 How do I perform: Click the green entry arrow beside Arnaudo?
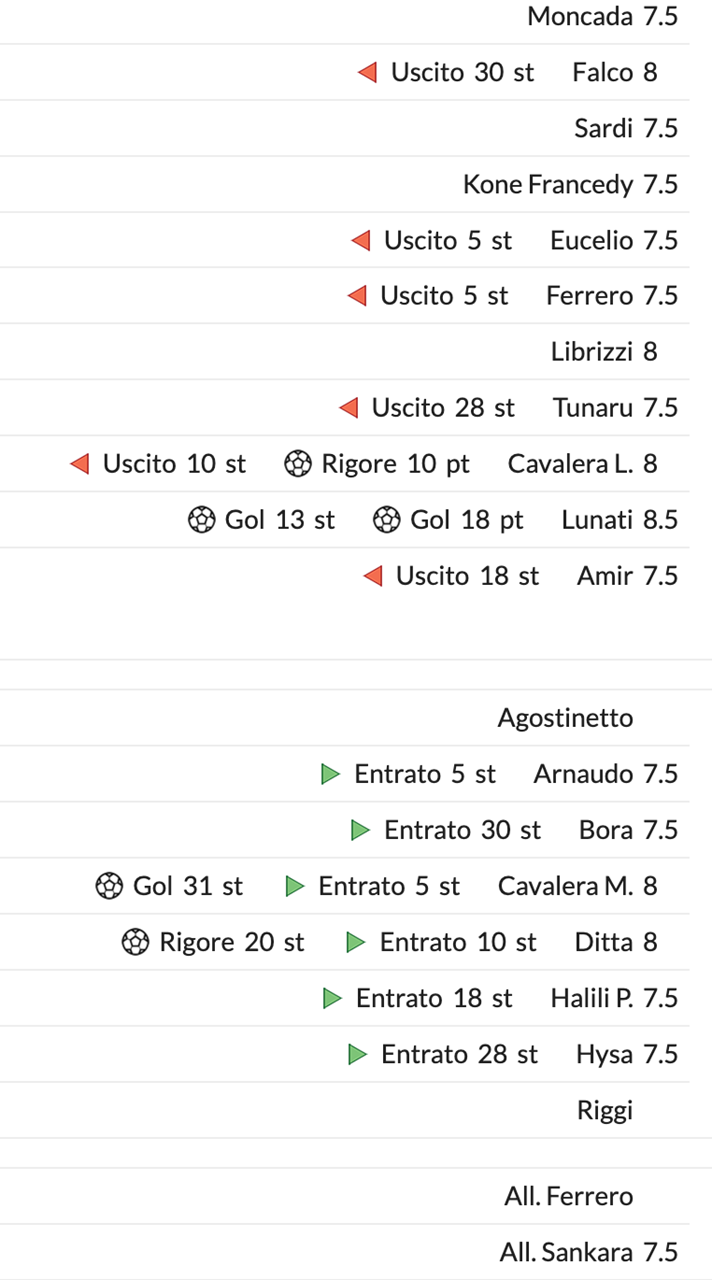click(x=331, y=774)
